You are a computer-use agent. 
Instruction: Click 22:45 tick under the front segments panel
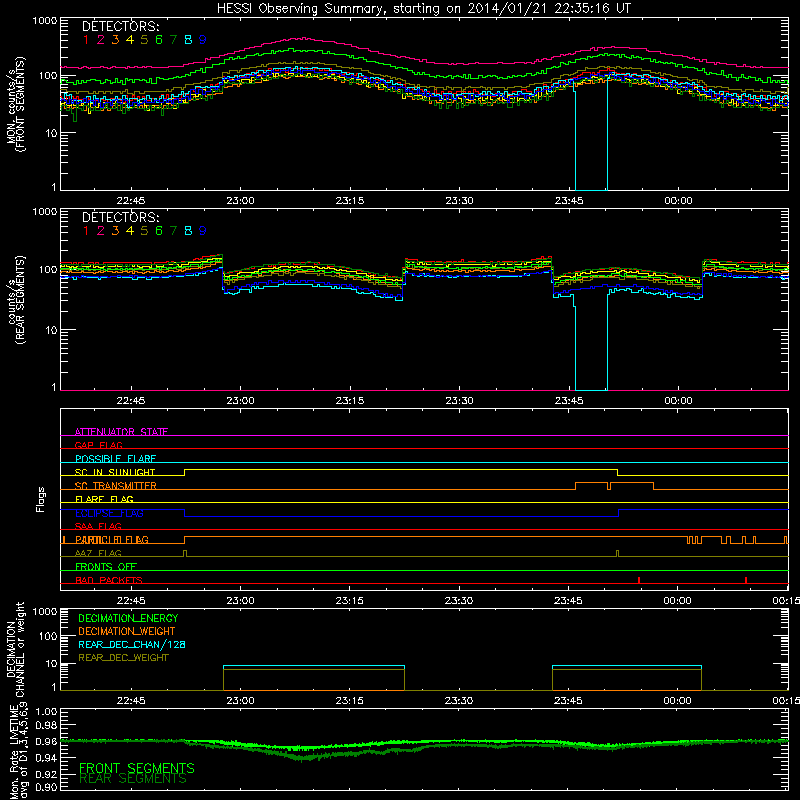click(x=131, y=201)
